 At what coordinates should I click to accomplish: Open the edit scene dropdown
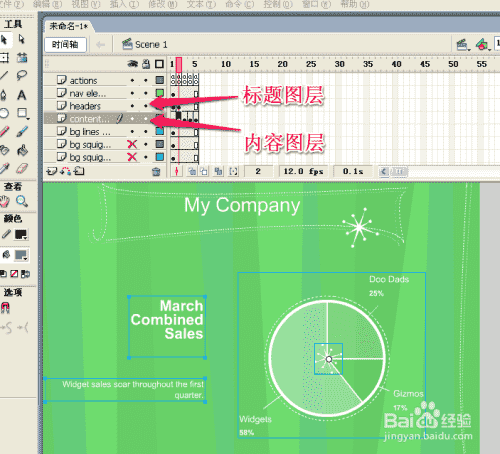463,45
